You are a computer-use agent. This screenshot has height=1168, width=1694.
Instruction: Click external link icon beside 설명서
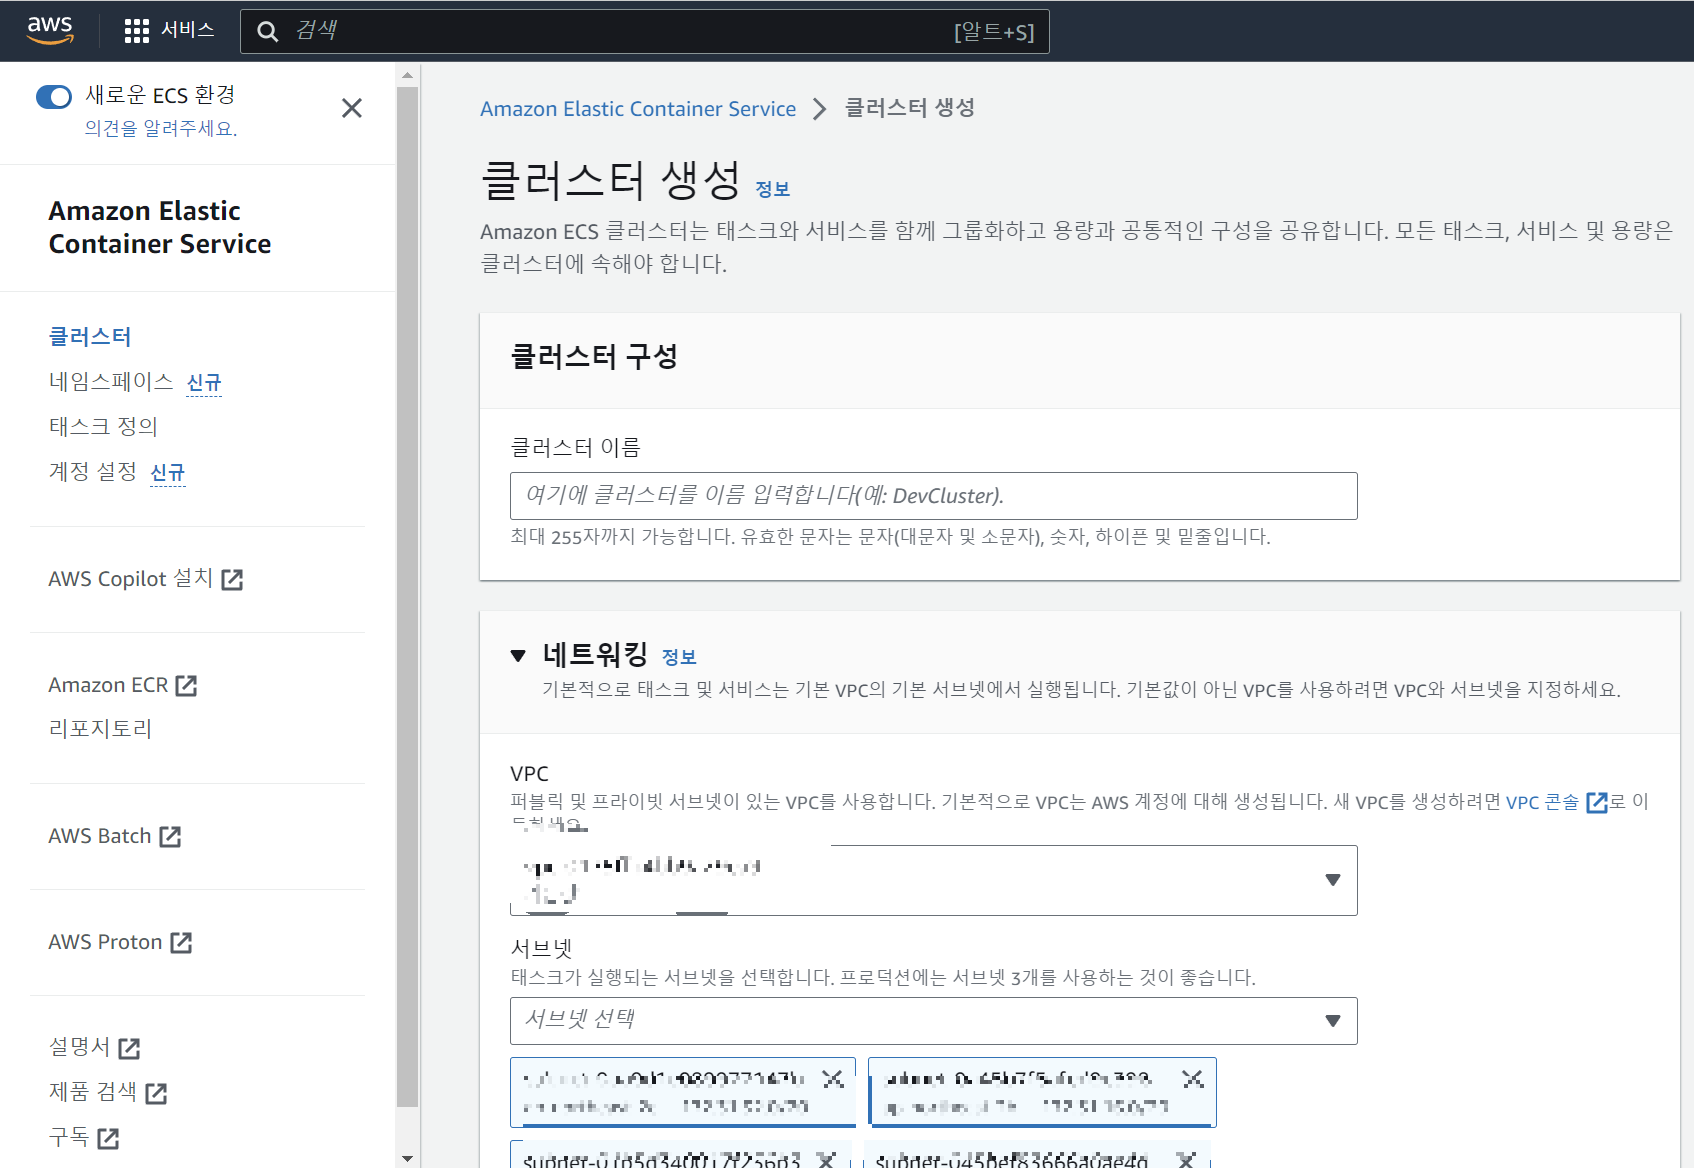pyautogui.click(x=129, y=1048)
